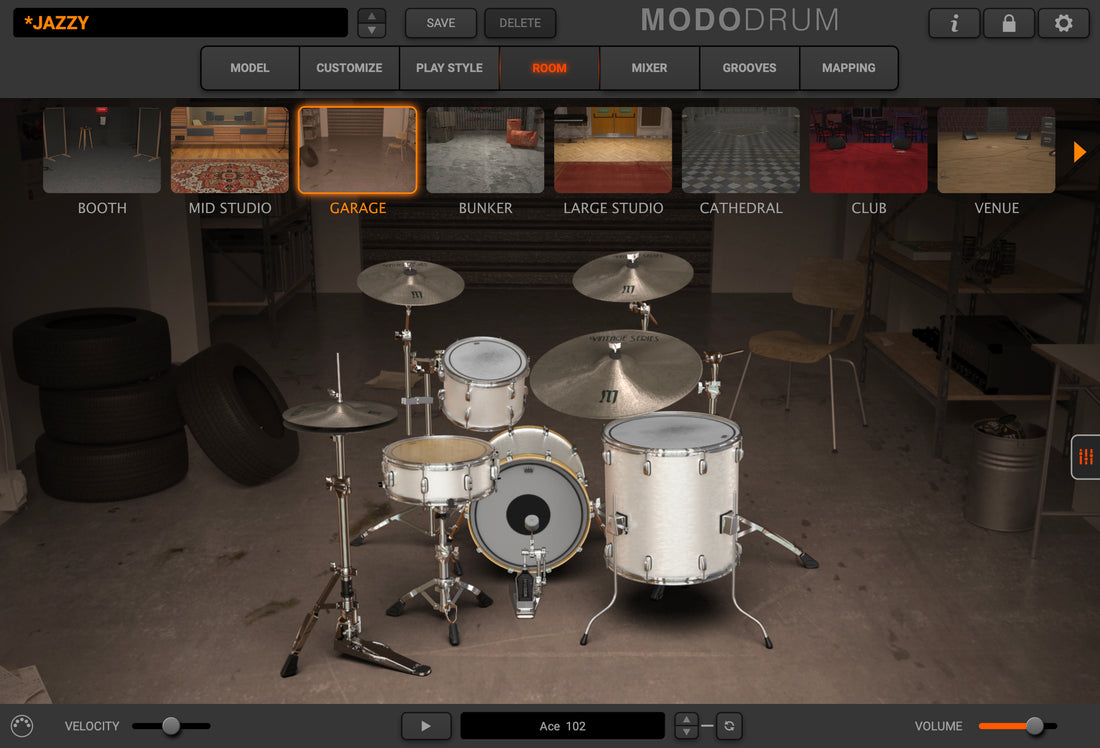The image size is (1100, 748).
Task: Step to next groove with arrows
Action: (686, 733)
